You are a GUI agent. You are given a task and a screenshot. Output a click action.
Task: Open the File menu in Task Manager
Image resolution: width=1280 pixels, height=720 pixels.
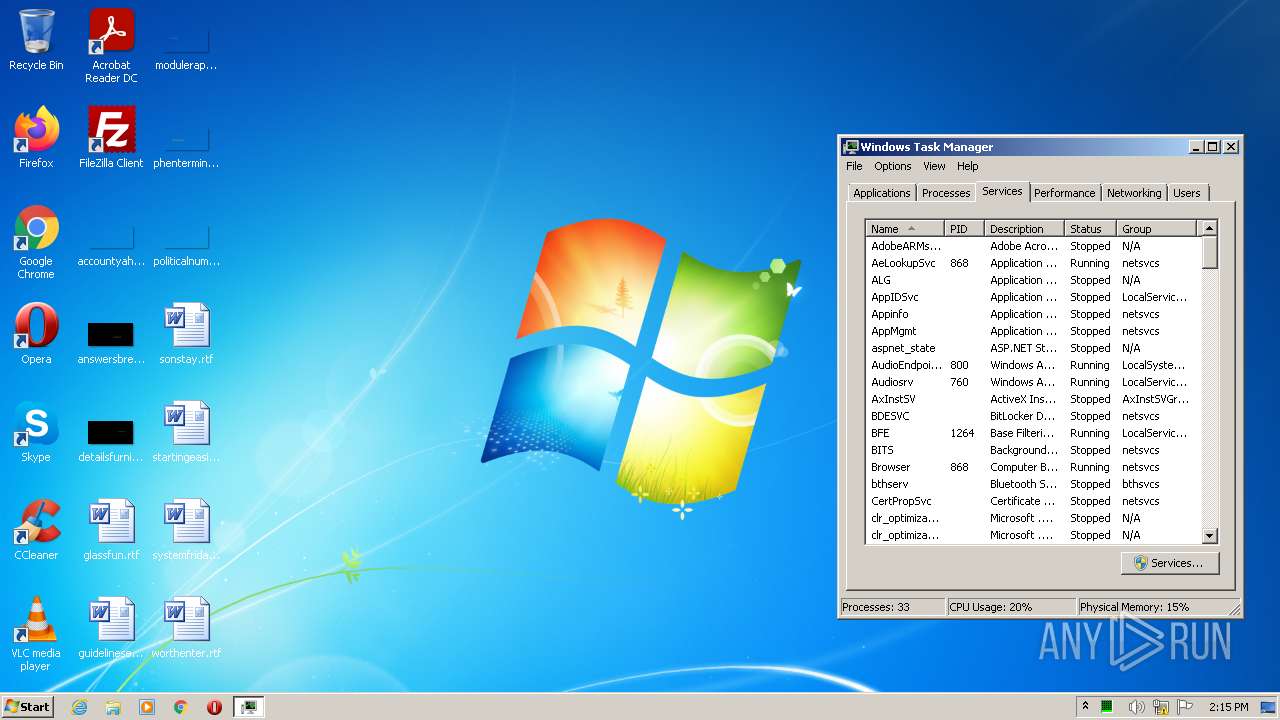click(854, 166)
